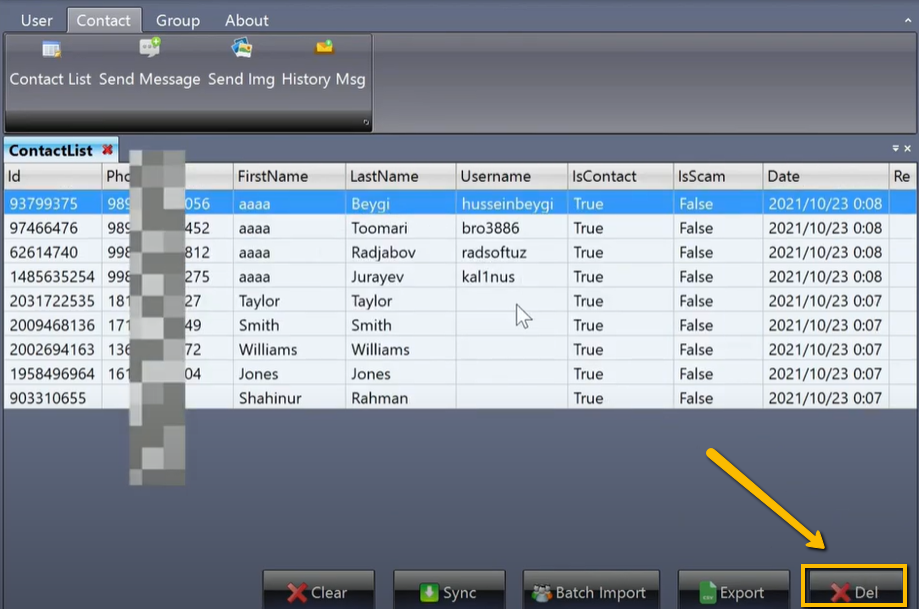919x609 pixels.
Task: Open the Group menu tab
Action: coord(178,20)
